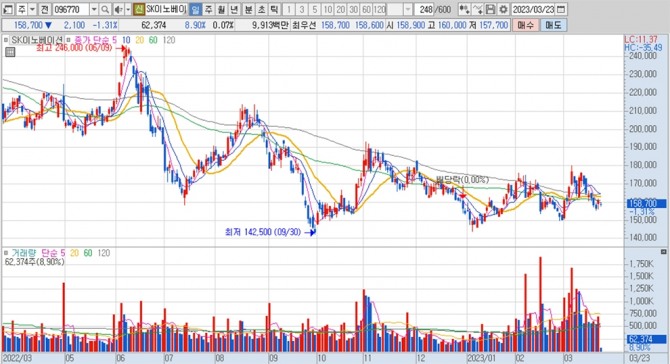Switch to the 일 daily chart tab
The image size is (670, 364).
[195, 9]
